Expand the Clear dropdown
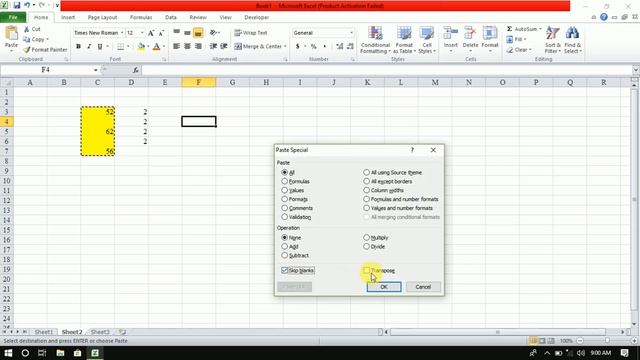Screen dimensions: 640x360 [530, 50]
